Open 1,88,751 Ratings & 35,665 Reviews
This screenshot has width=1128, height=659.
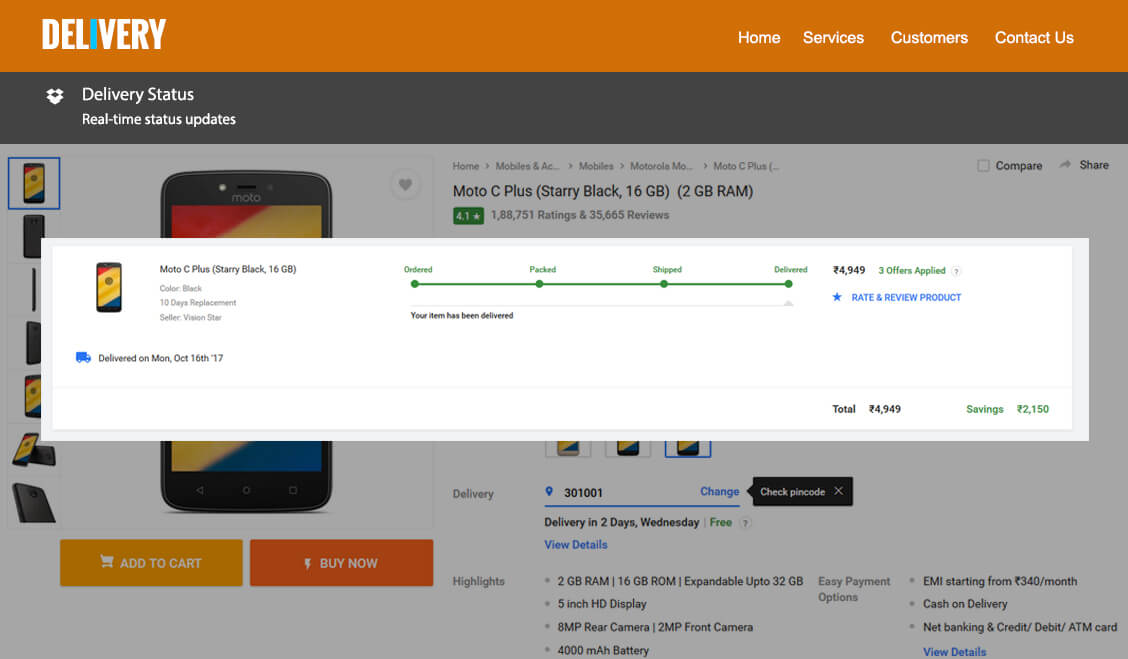tap(580, 215)
